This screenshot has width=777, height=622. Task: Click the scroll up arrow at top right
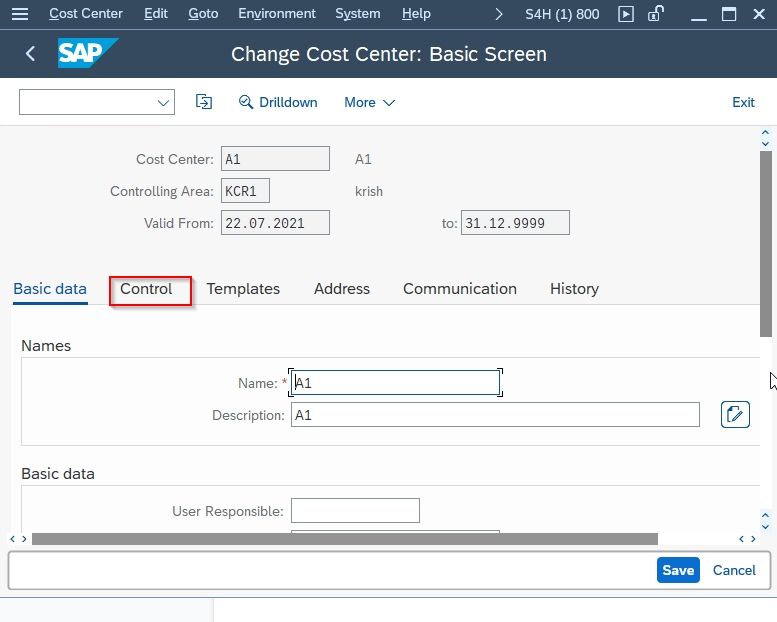pyautogui.click(x=766, y=133)
